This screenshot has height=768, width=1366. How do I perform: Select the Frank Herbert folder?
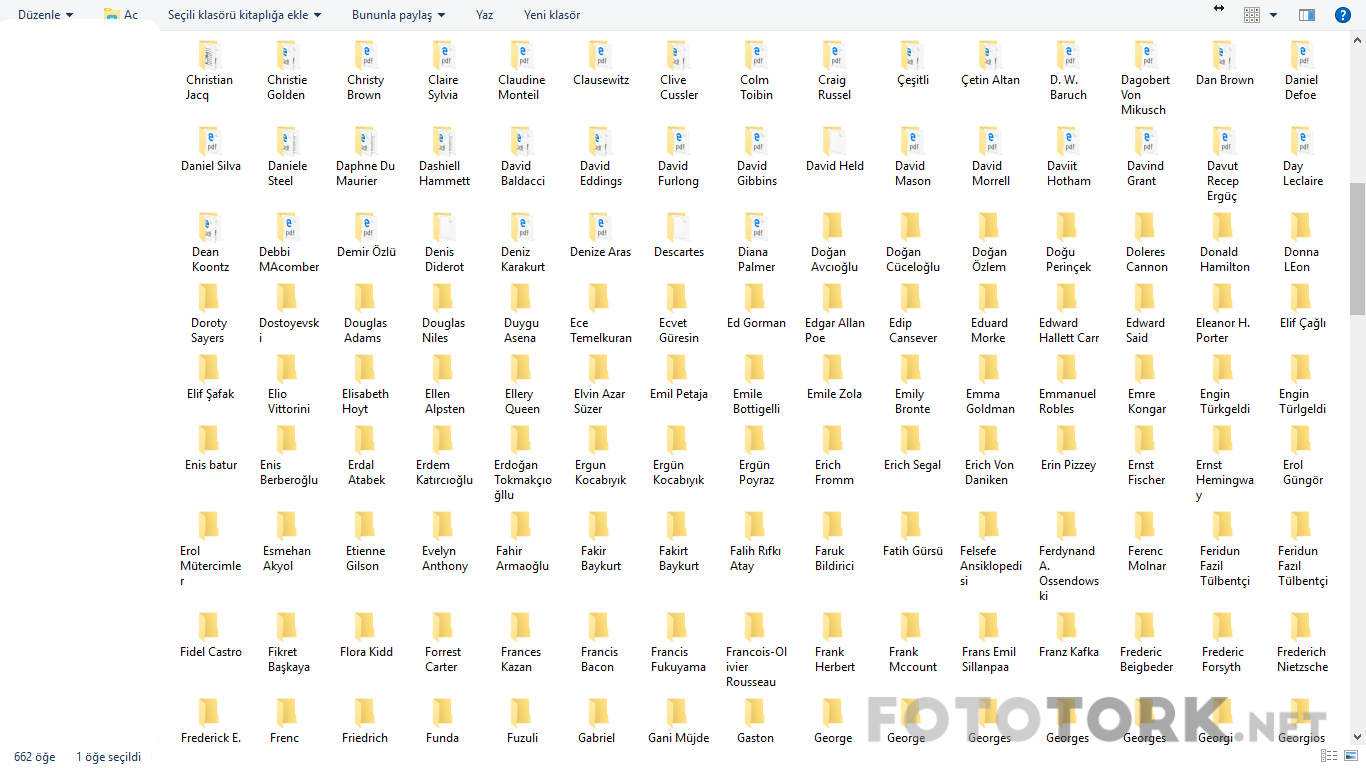click(x=833, y=643)
